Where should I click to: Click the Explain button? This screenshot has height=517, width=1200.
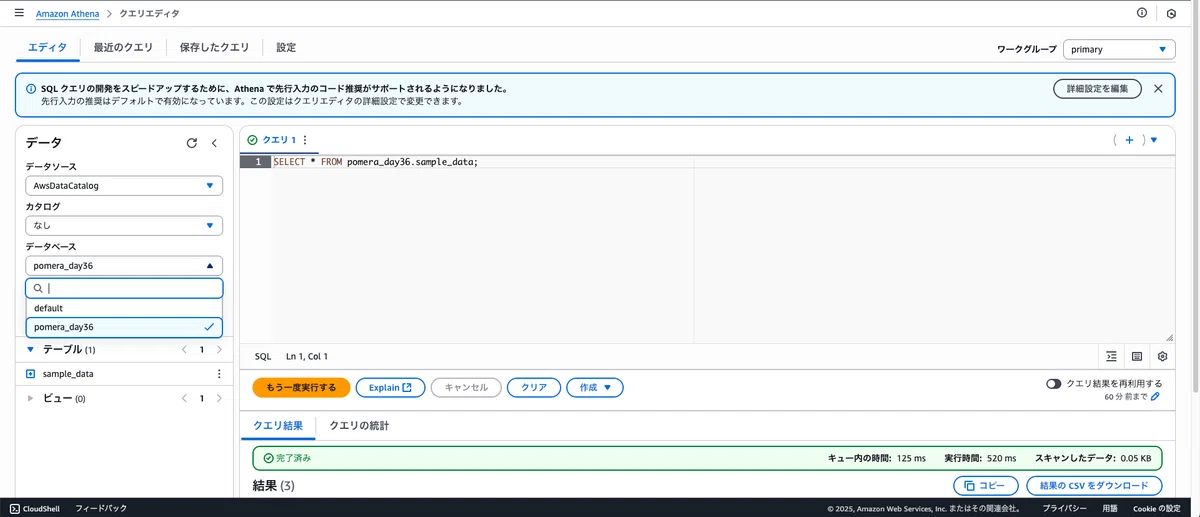(x=390, y=387)
